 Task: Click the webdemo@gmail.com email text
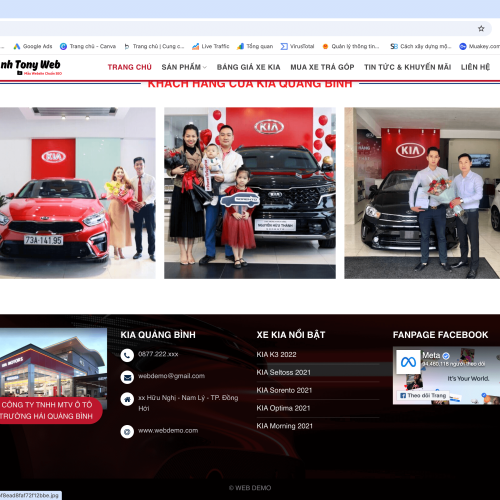coord(171,376)
